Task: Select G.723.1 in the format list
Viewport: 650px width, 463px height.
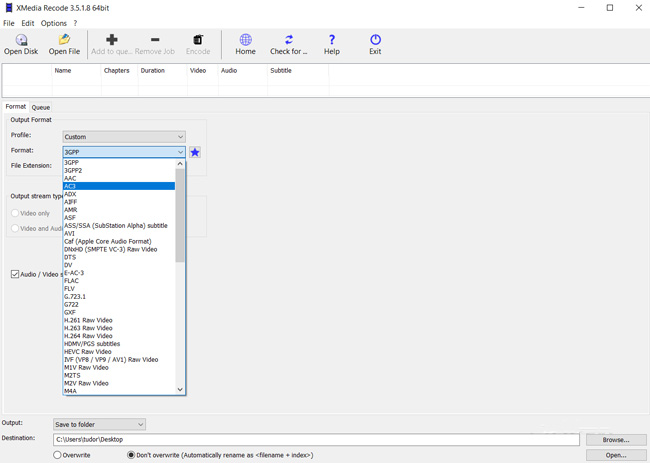Action: click(x=119, y=296)
